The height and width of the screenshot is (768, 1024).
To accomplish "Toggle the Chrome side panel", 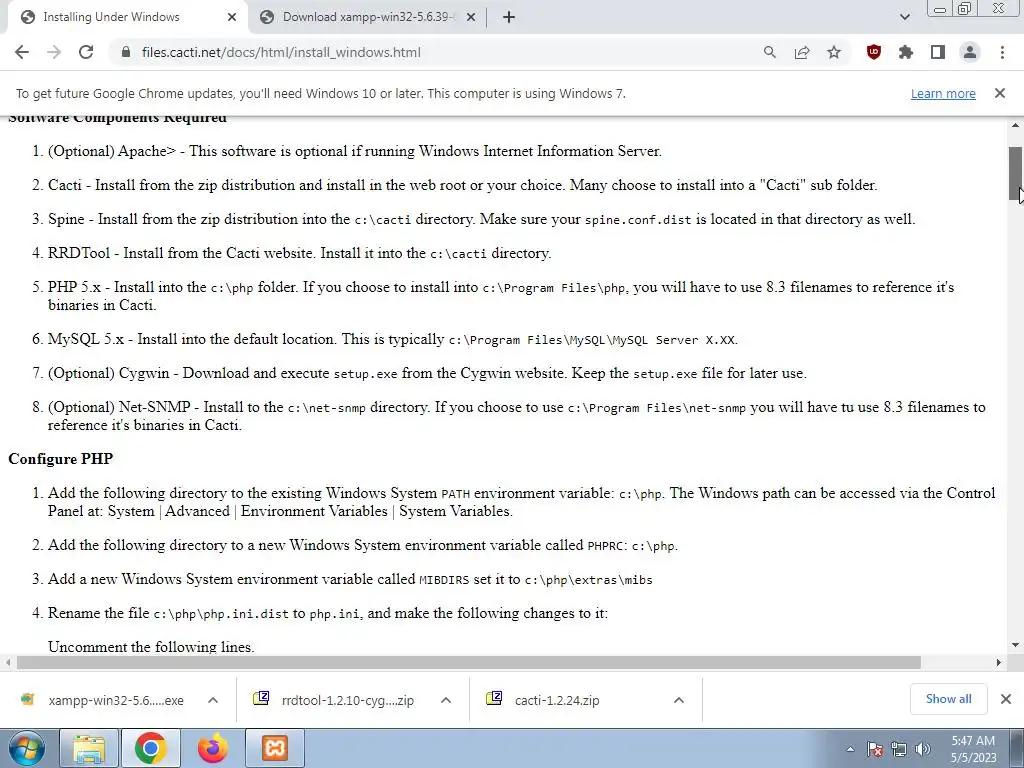I will (x=938, y=52).
